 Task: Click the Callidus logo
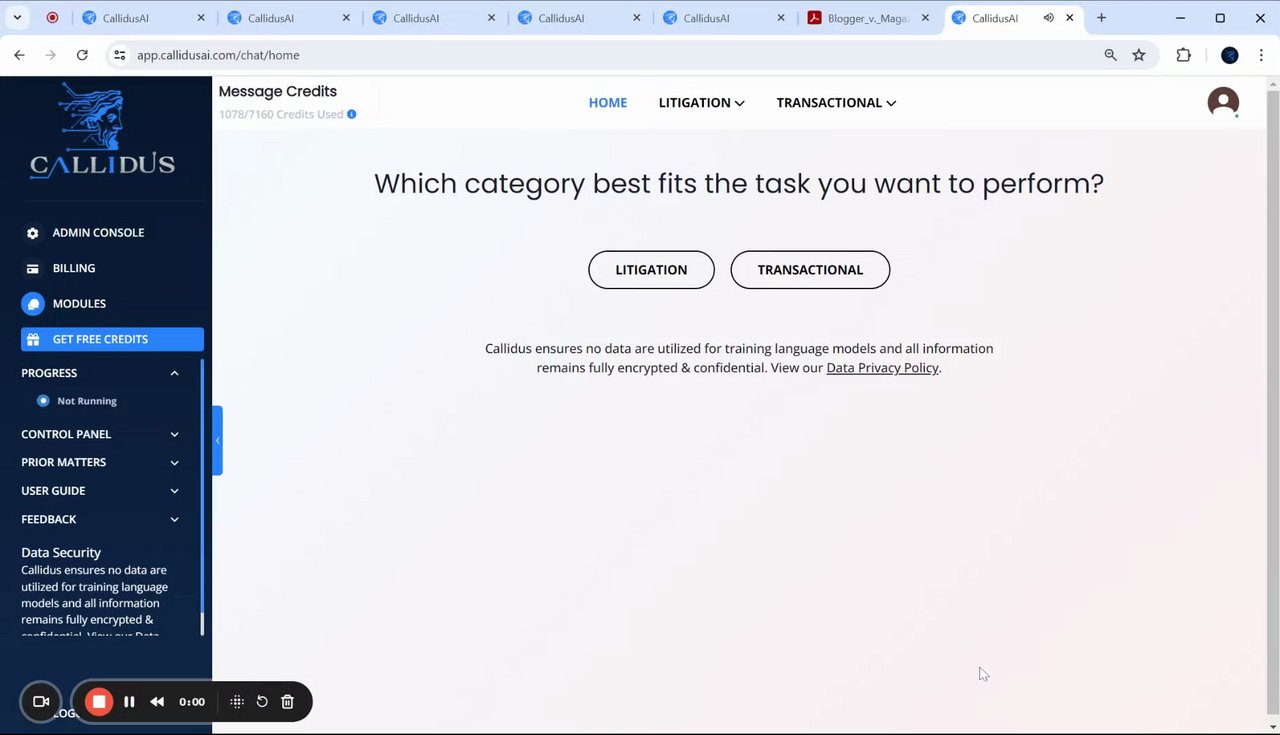(102, 131)
